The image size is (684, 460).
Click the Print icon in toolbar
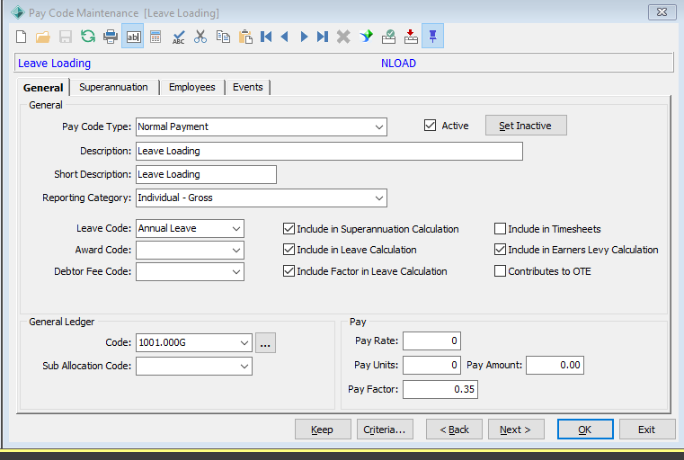(110, 37)
